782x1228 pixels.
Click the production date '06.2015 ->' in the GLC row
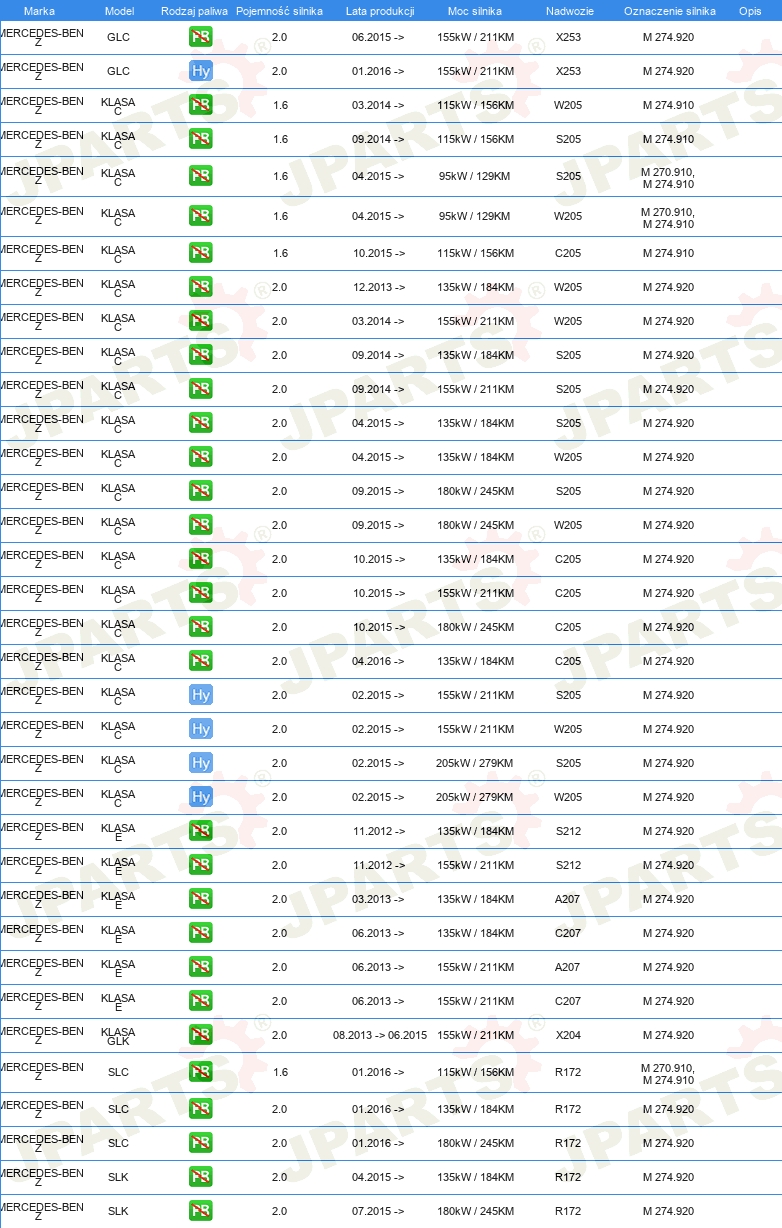[x=379, y=38]
